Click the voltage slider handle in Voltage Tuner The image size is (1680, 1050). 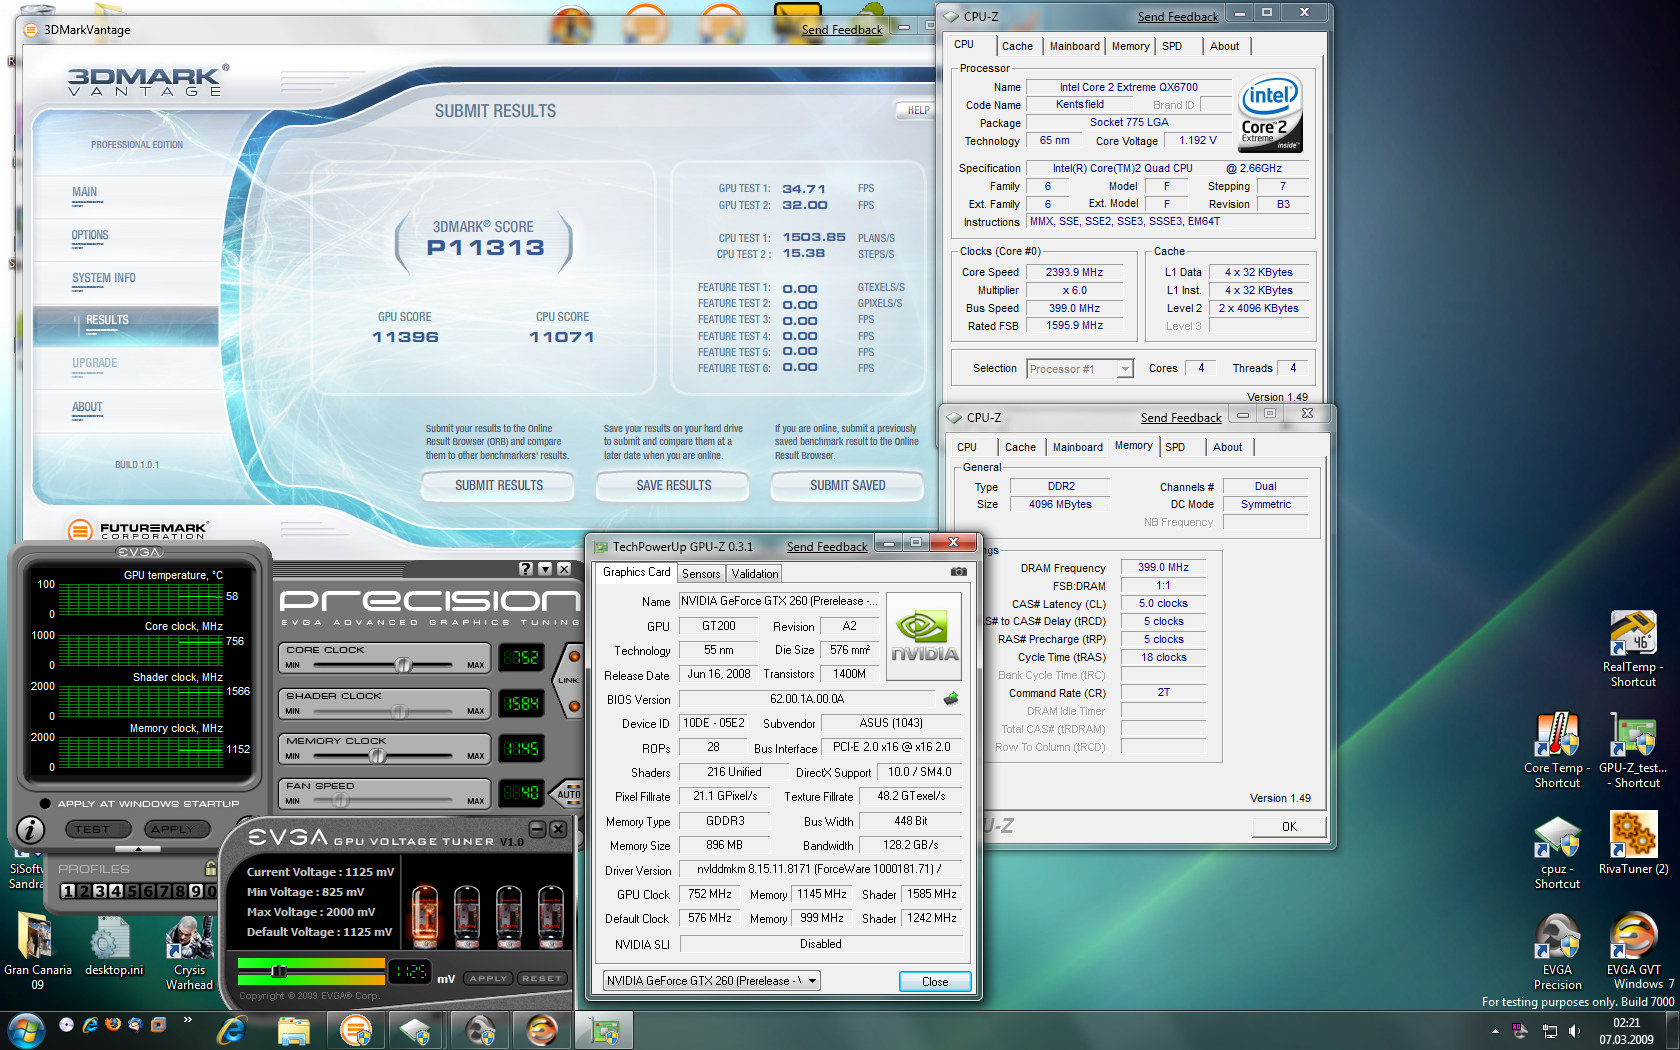(279, 971)
